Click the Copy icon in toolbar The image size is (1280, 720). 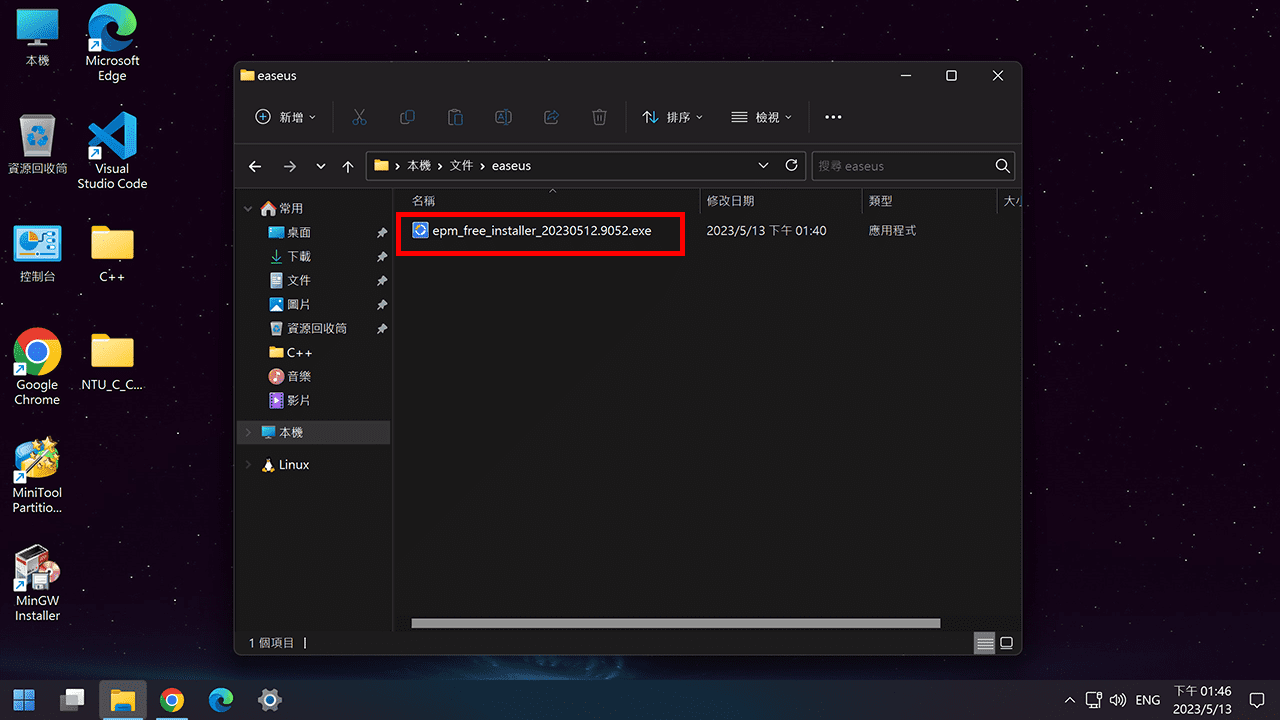(x=407, y=117)
